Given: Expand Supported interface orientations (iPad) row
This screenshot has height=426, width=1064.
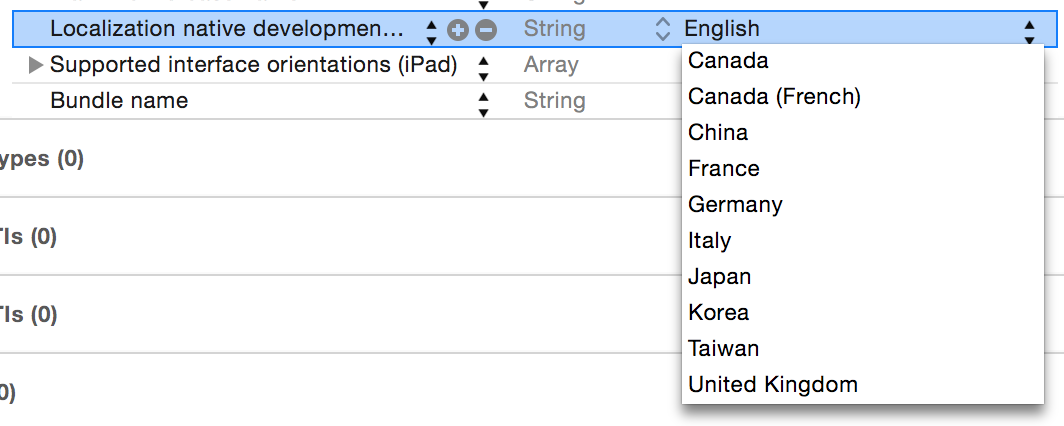Looking at the screenshot, I should click(36, 66).
